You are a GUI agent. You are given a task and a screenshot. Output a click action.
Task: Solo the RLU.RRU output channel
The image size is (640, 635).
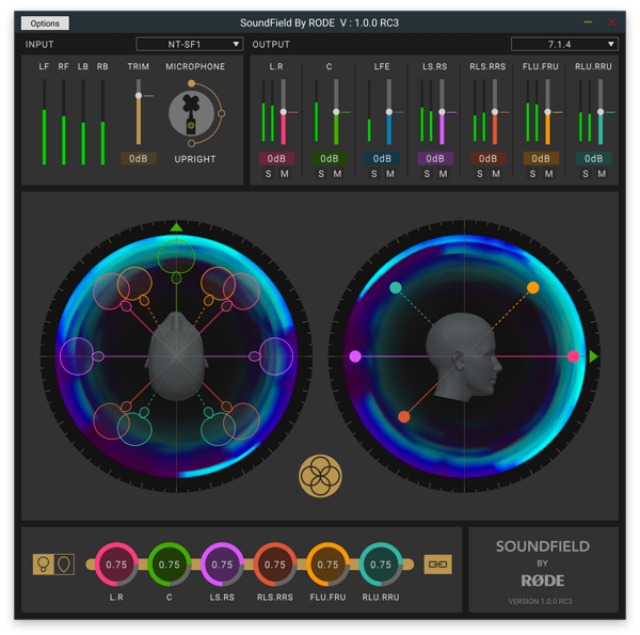(x=585, y=174)
